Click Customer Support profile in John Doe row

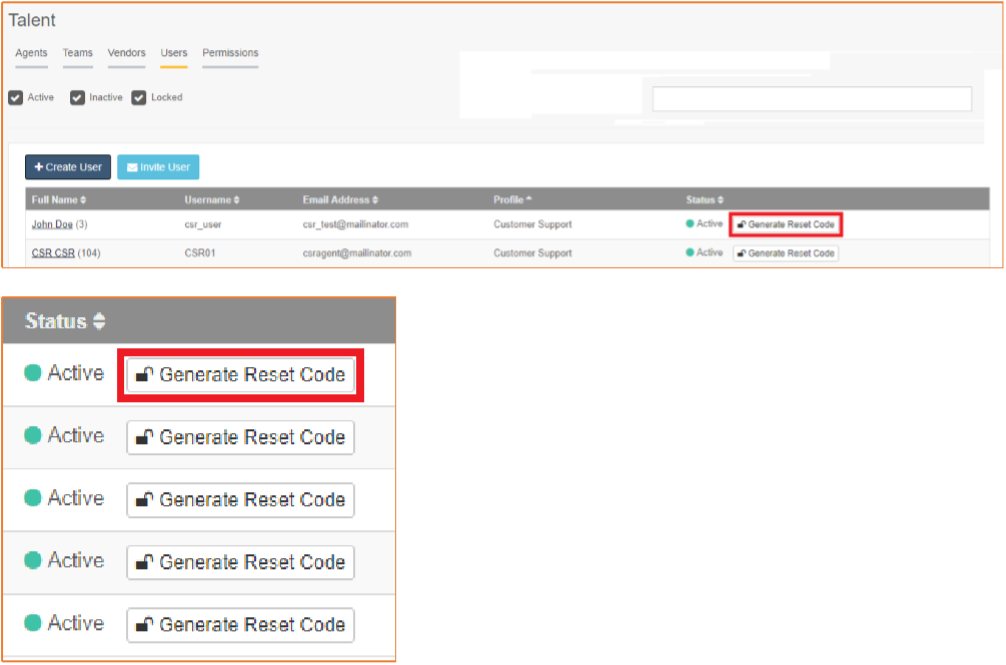pyautogui.click(x=533, y=224)
